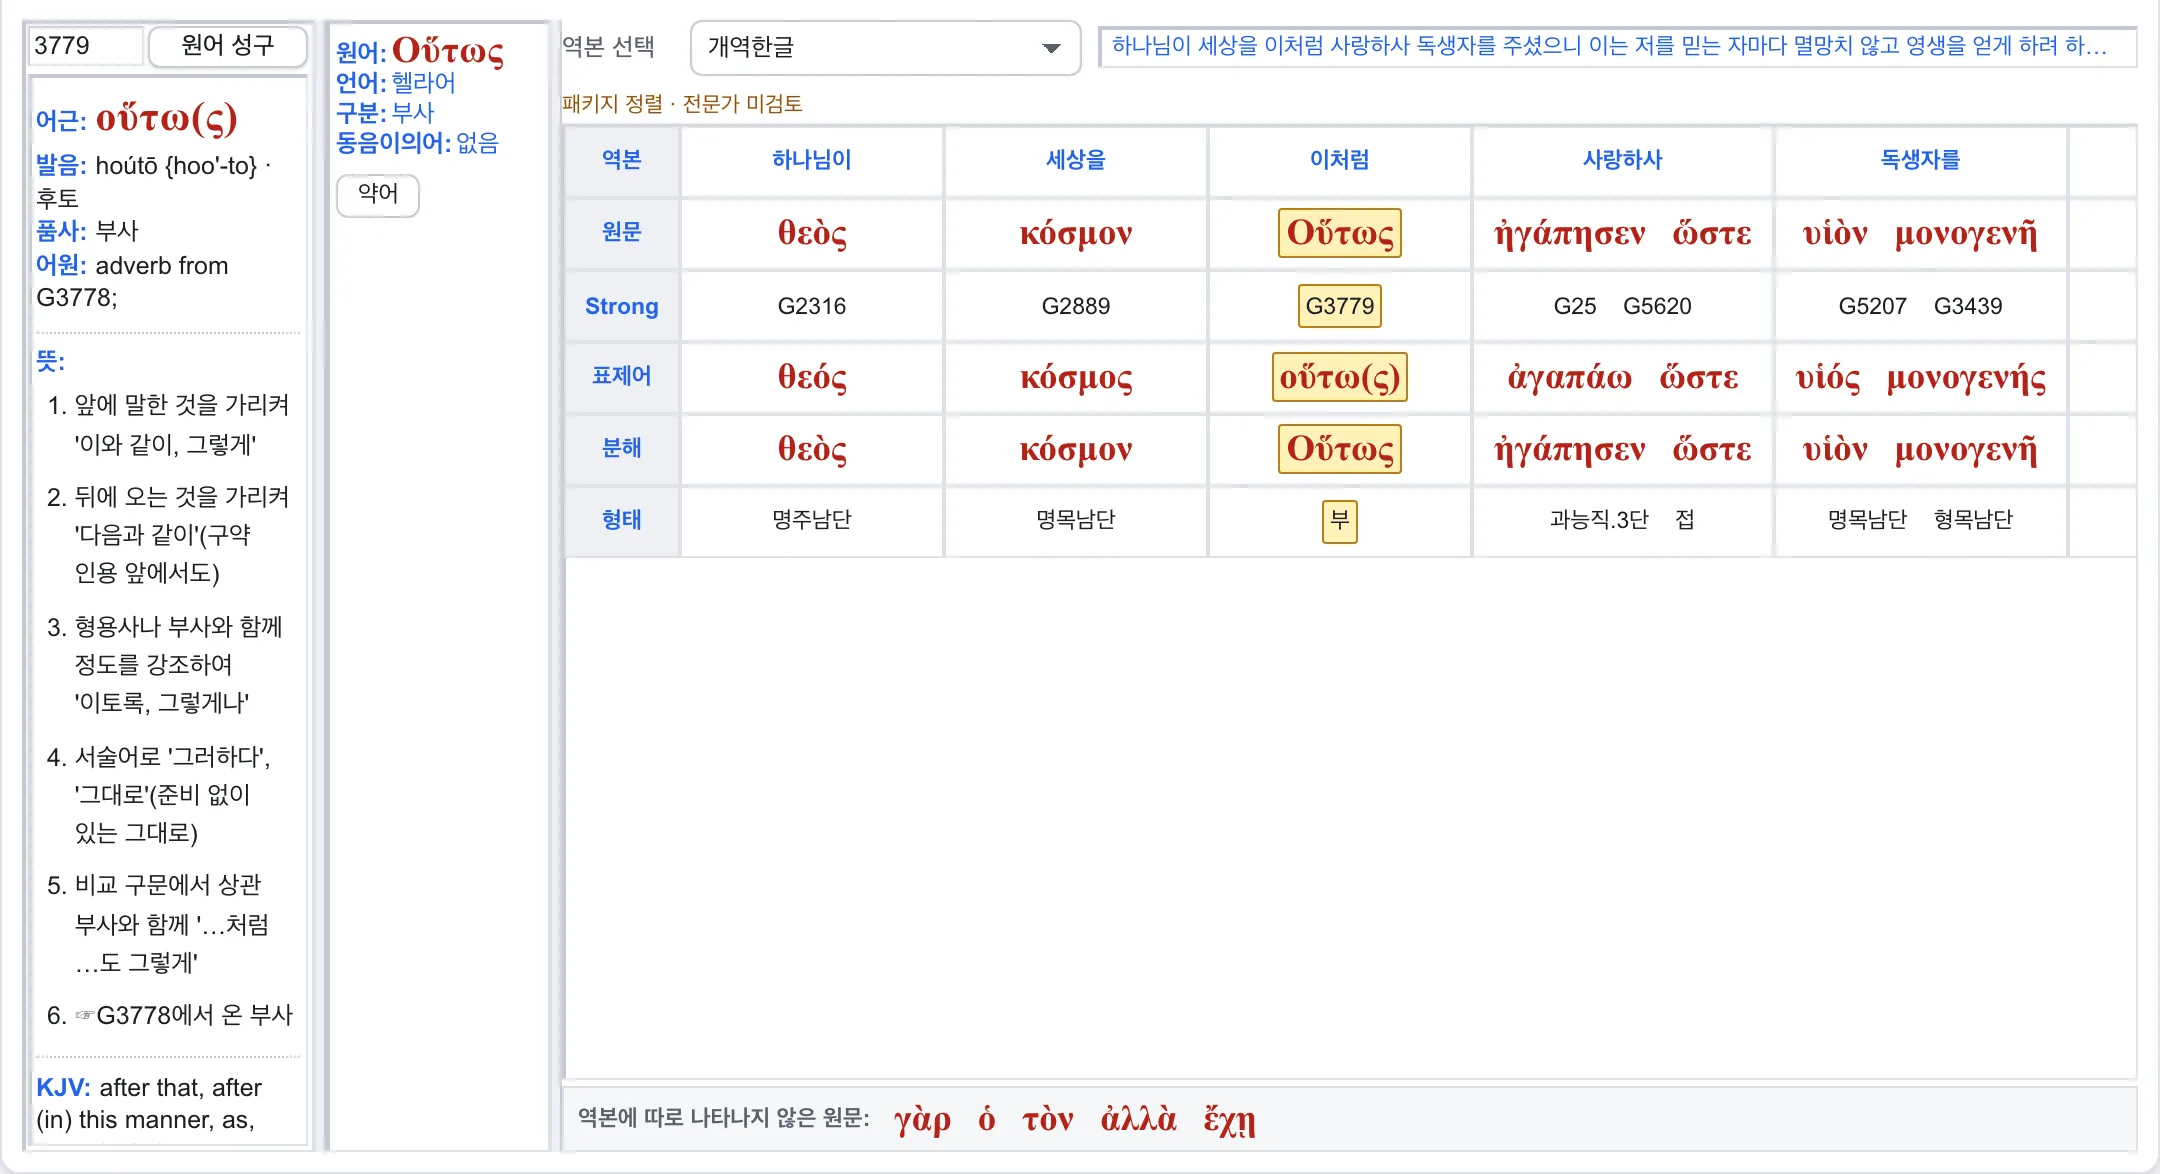Click the highlighted lemma οὕτω(ς) in 표제어 row
Screen dimensions: 2160x1174
click(1340, 377)
